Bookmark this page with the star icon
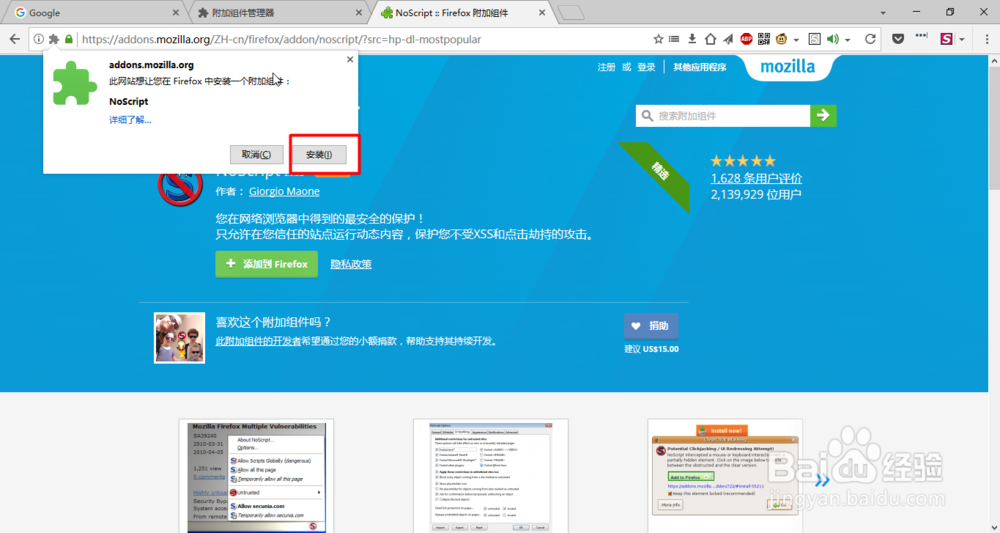1000x533 pixels. click(658, 40)
